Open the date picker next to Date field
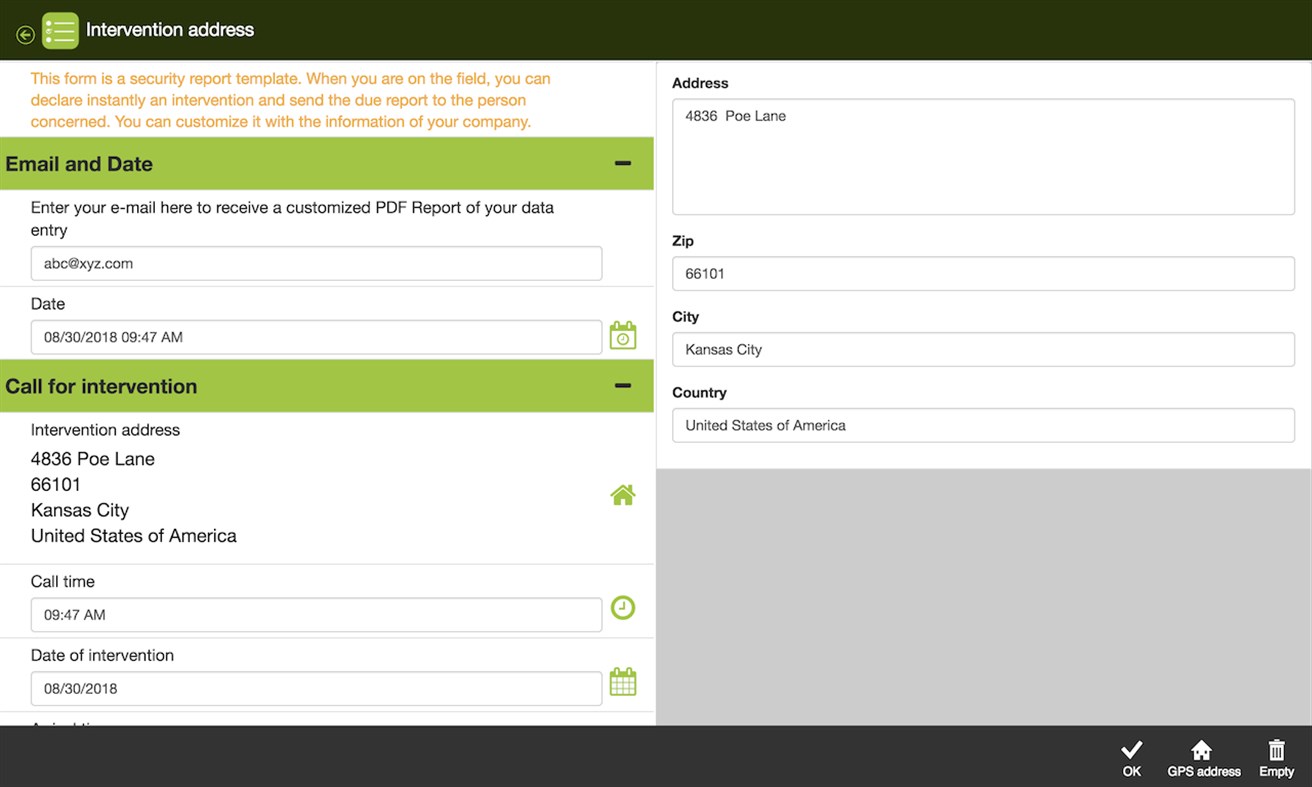 point(622,334)
